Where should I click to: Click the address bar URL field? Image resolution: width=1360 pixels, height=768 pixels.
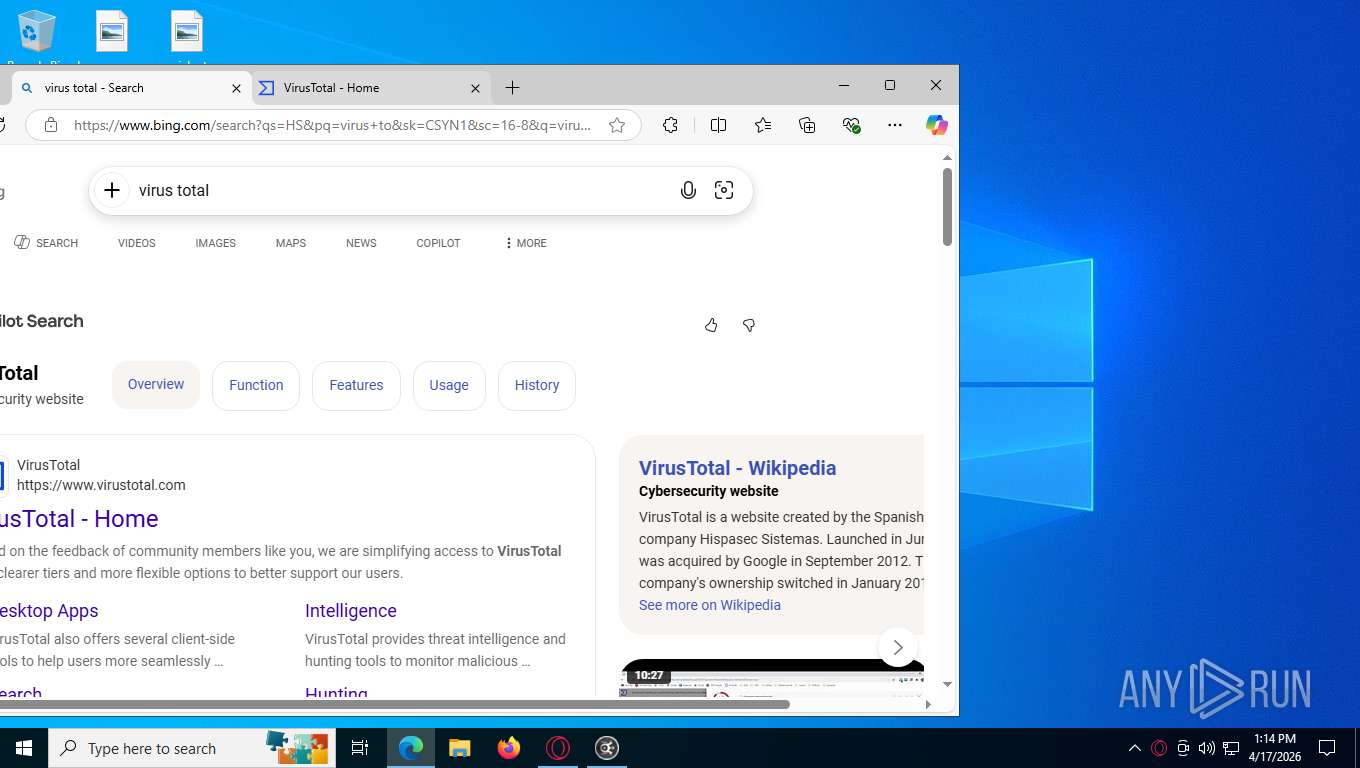pos(332,125)
